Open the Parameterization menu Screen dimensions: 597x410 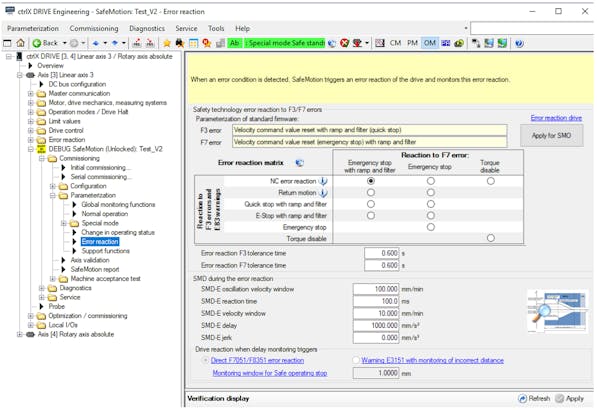33,29
